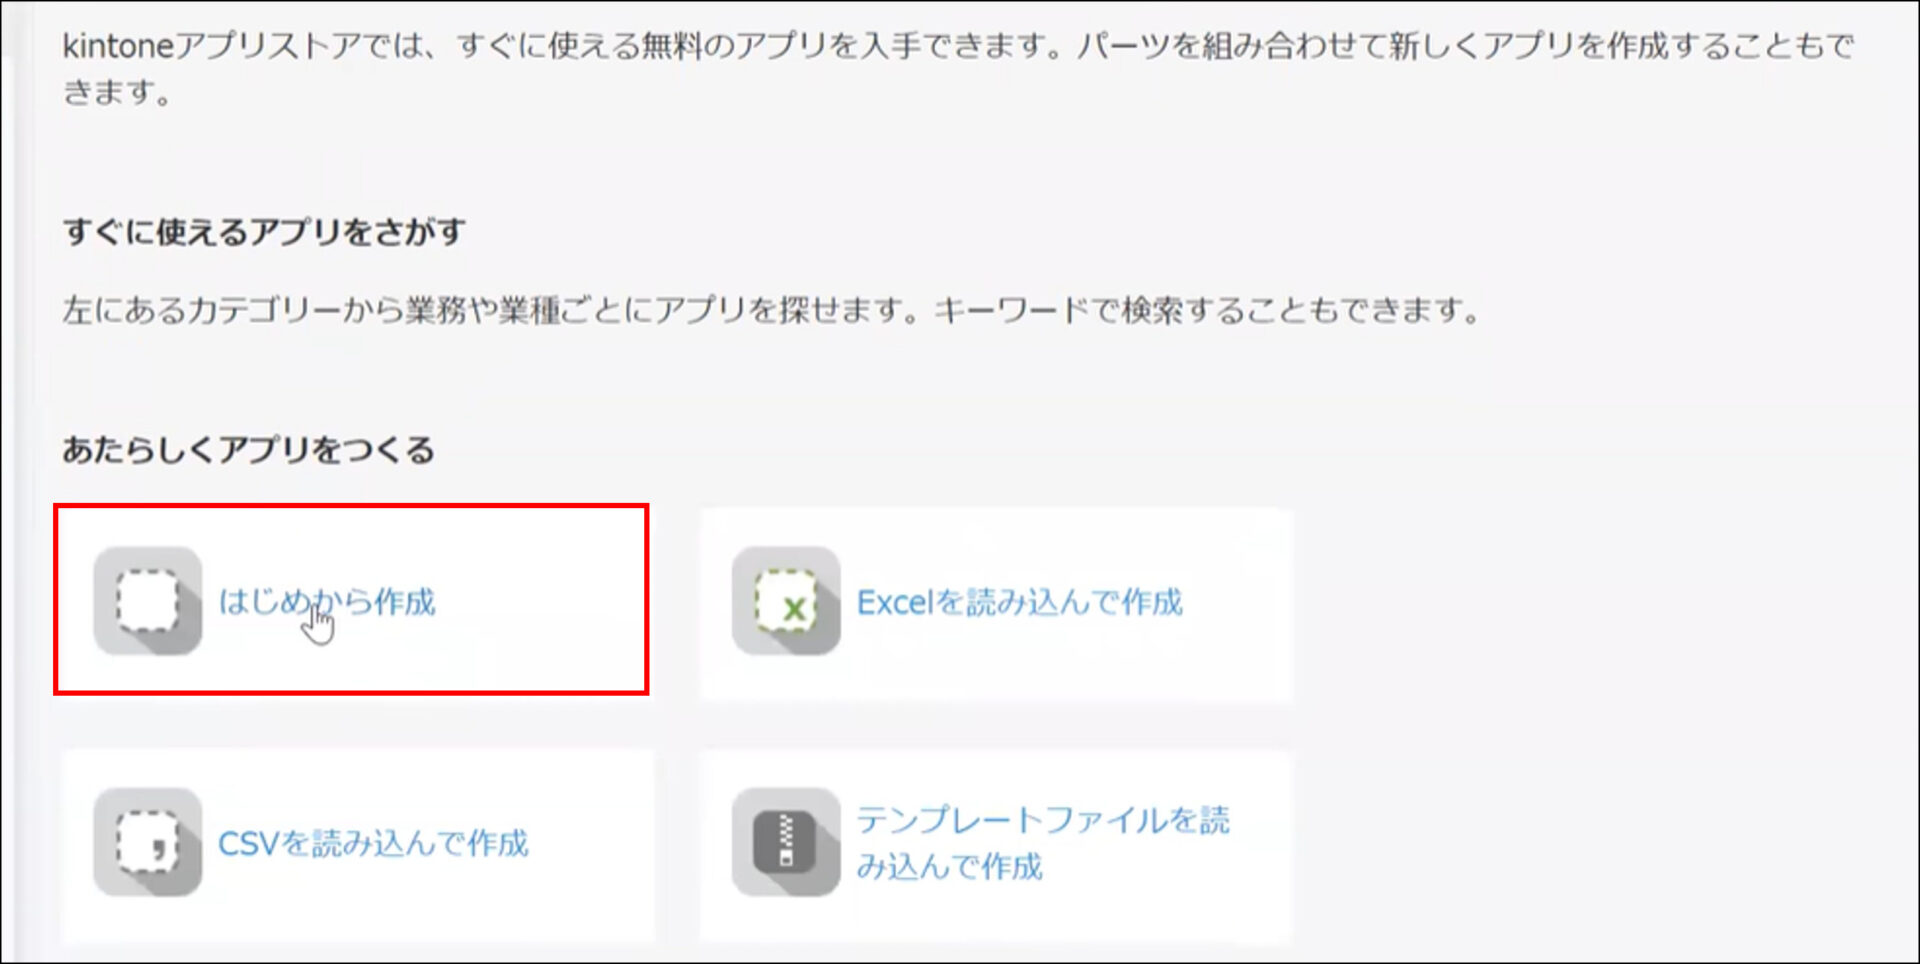Click blank area of the template file card
1920x964 pixels.
[1260, 900]
